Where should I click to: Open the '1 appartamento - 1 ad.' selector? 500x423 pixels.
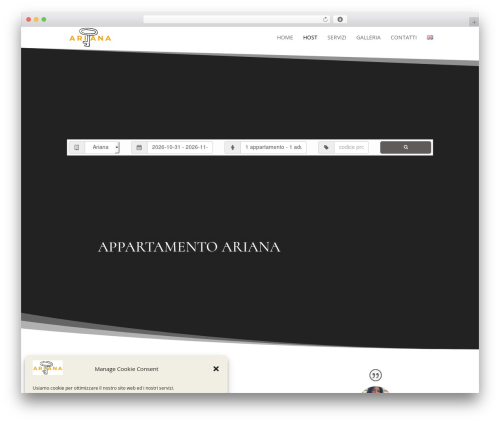(x=274, y=147)
